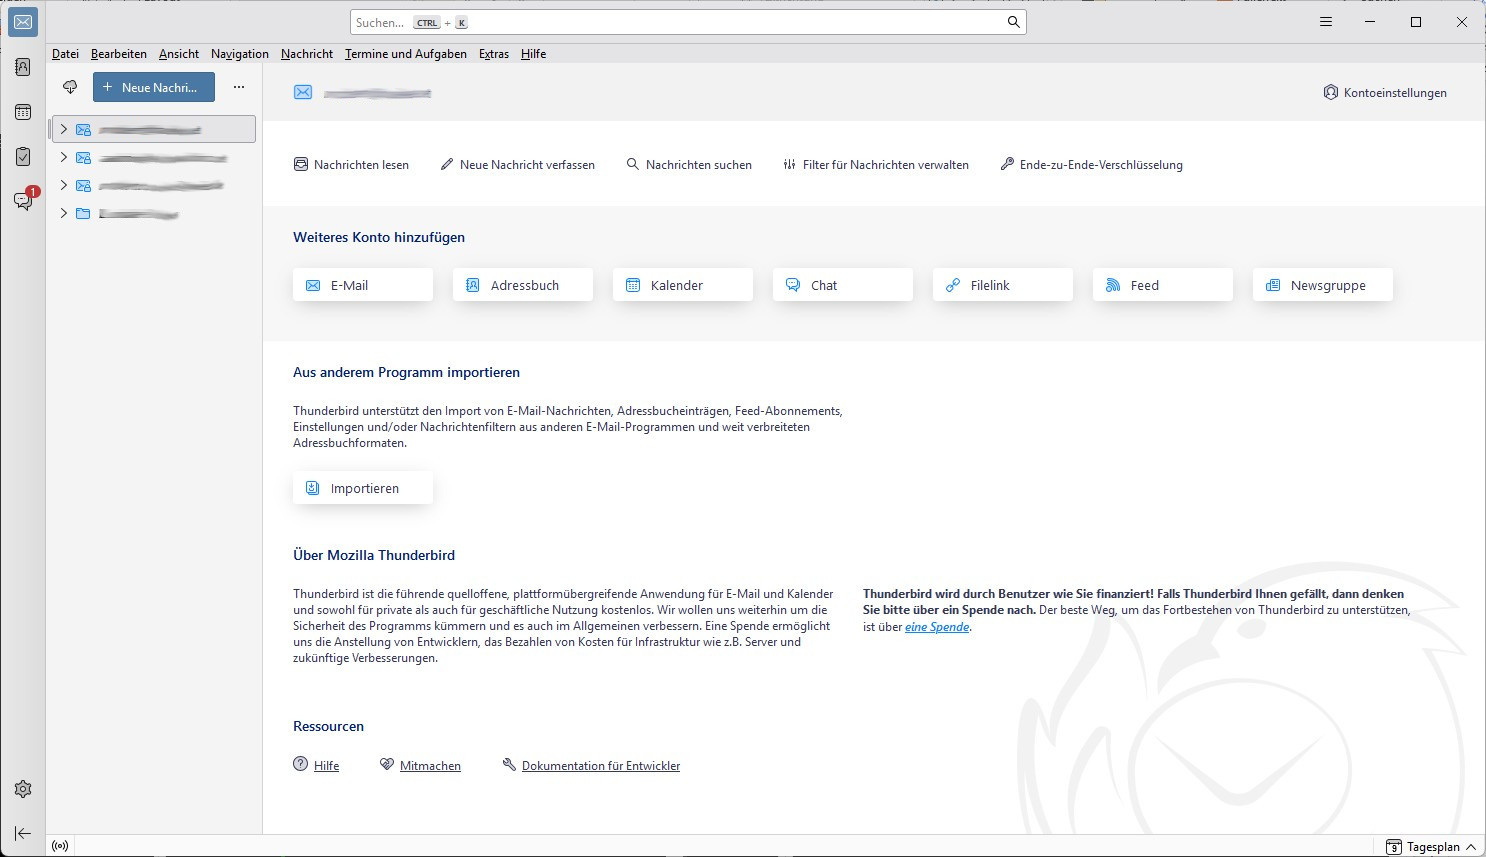Open the Address Book space icon
The image size is (1486, 857).
[x=23, y=67]
